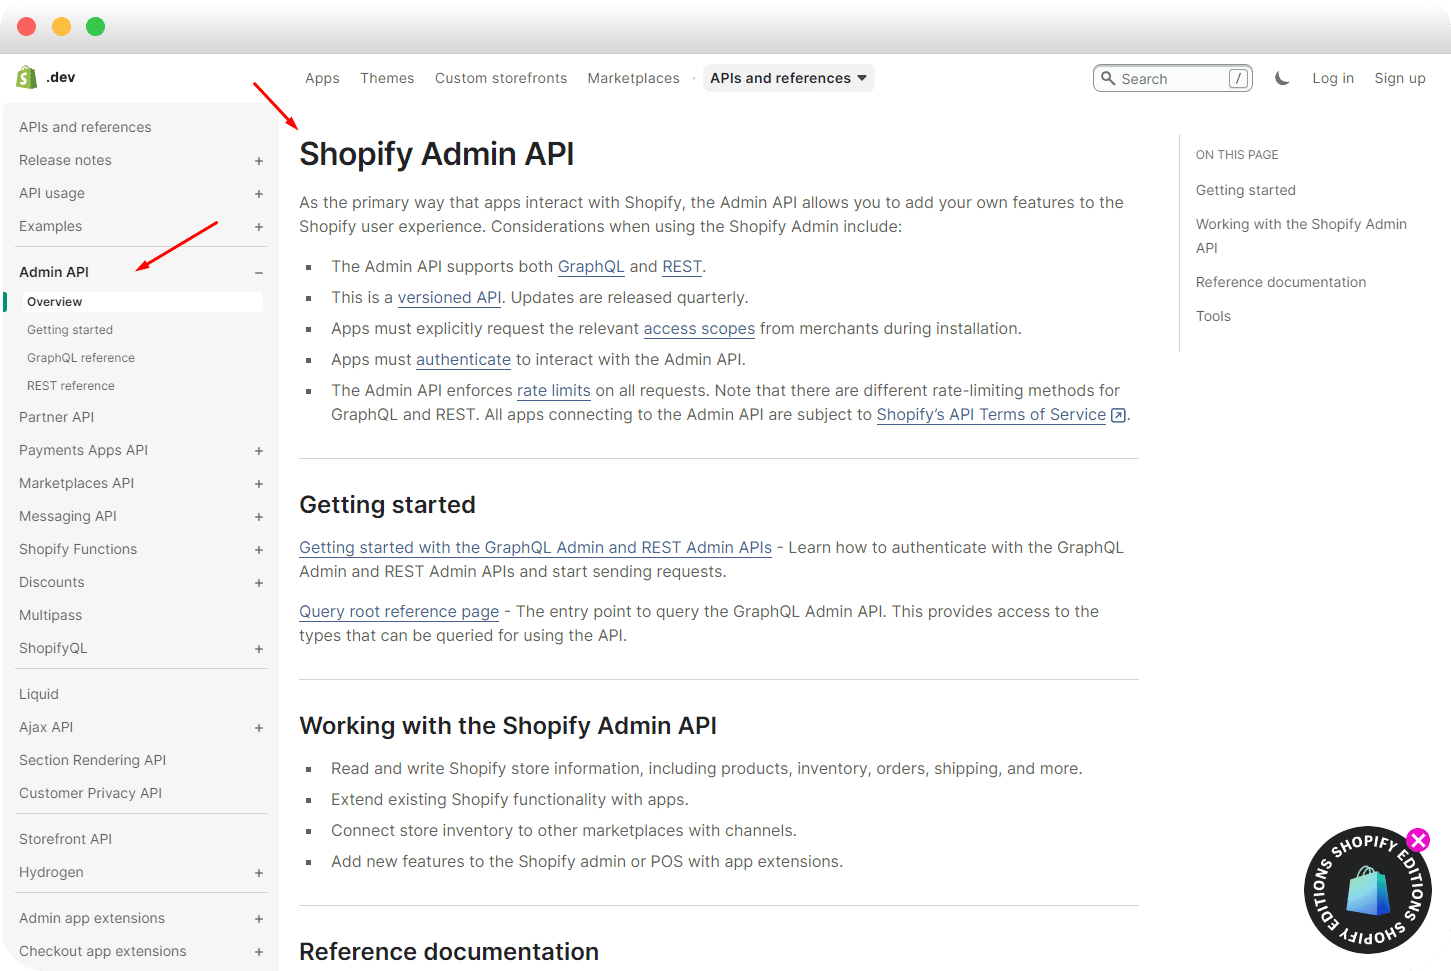Viewport: 1451px width, 971px height.
Task: Click the search magnifier icon
Action: click(1108, 78)
